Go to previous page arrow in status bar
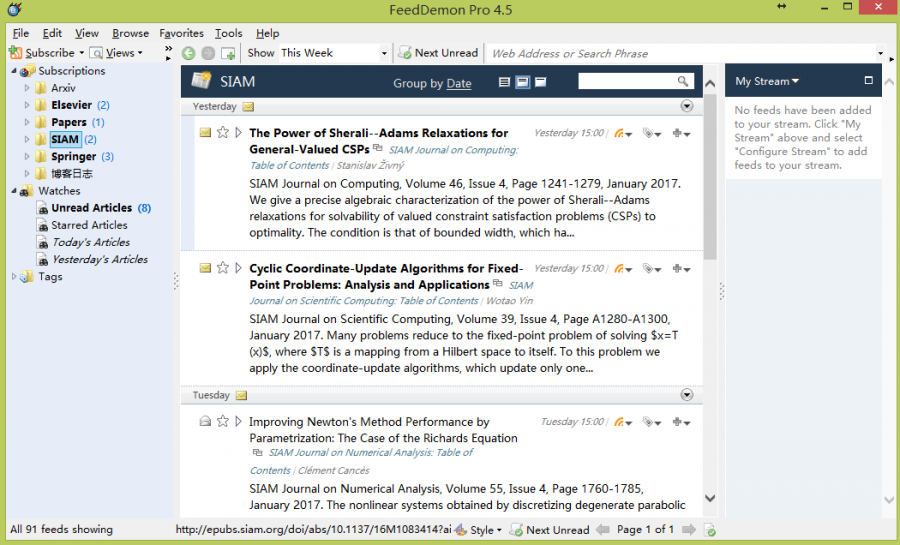This screenshot has height=545, width=900. [603, 530]
